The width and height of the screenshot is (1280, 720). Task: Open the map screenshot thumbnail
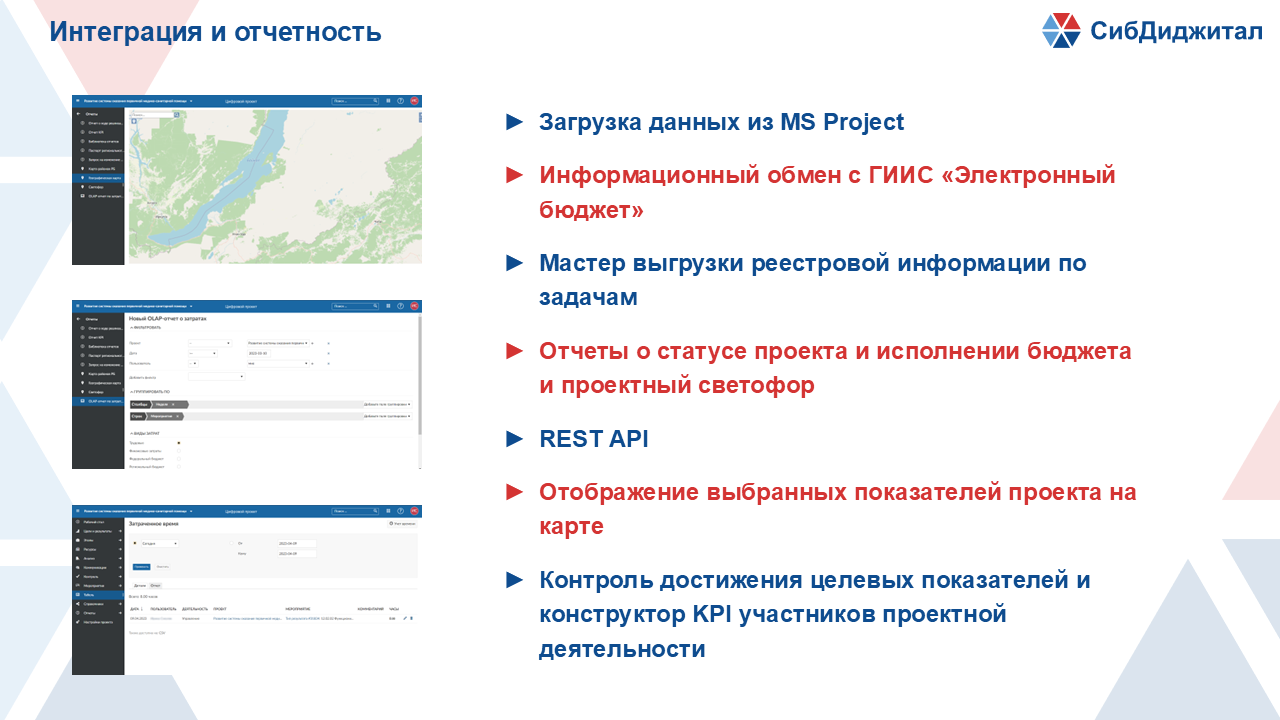pyautogui.click(x=247, y=180)
